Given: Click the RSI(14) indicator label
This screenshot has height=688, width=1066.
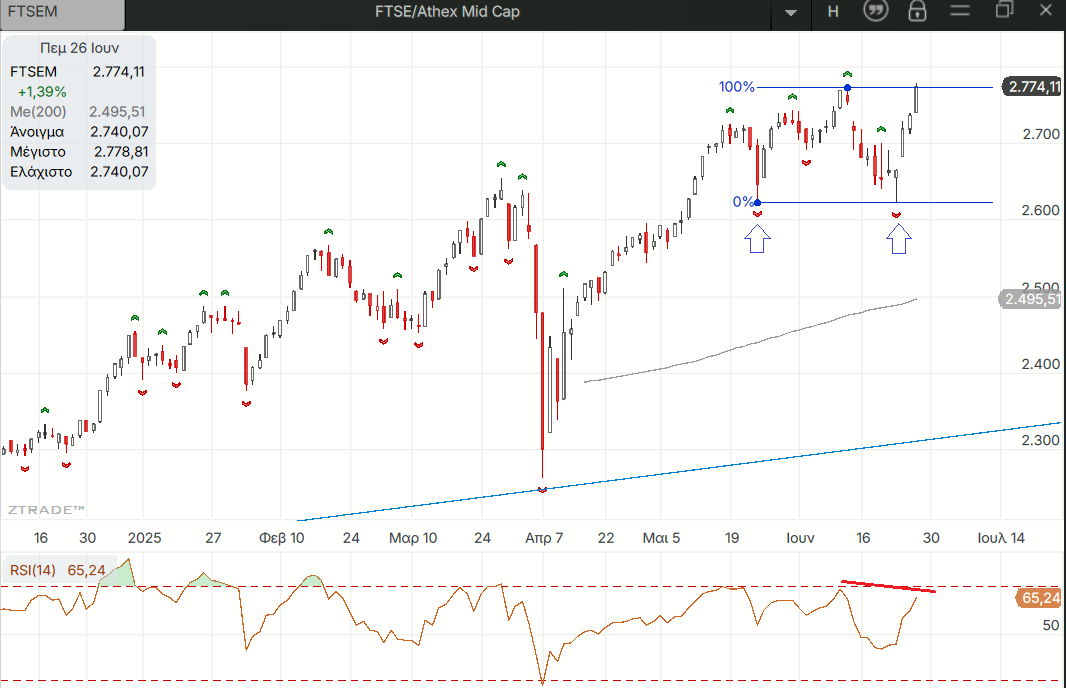Looking at the screenshot, I should coord(33,570).
